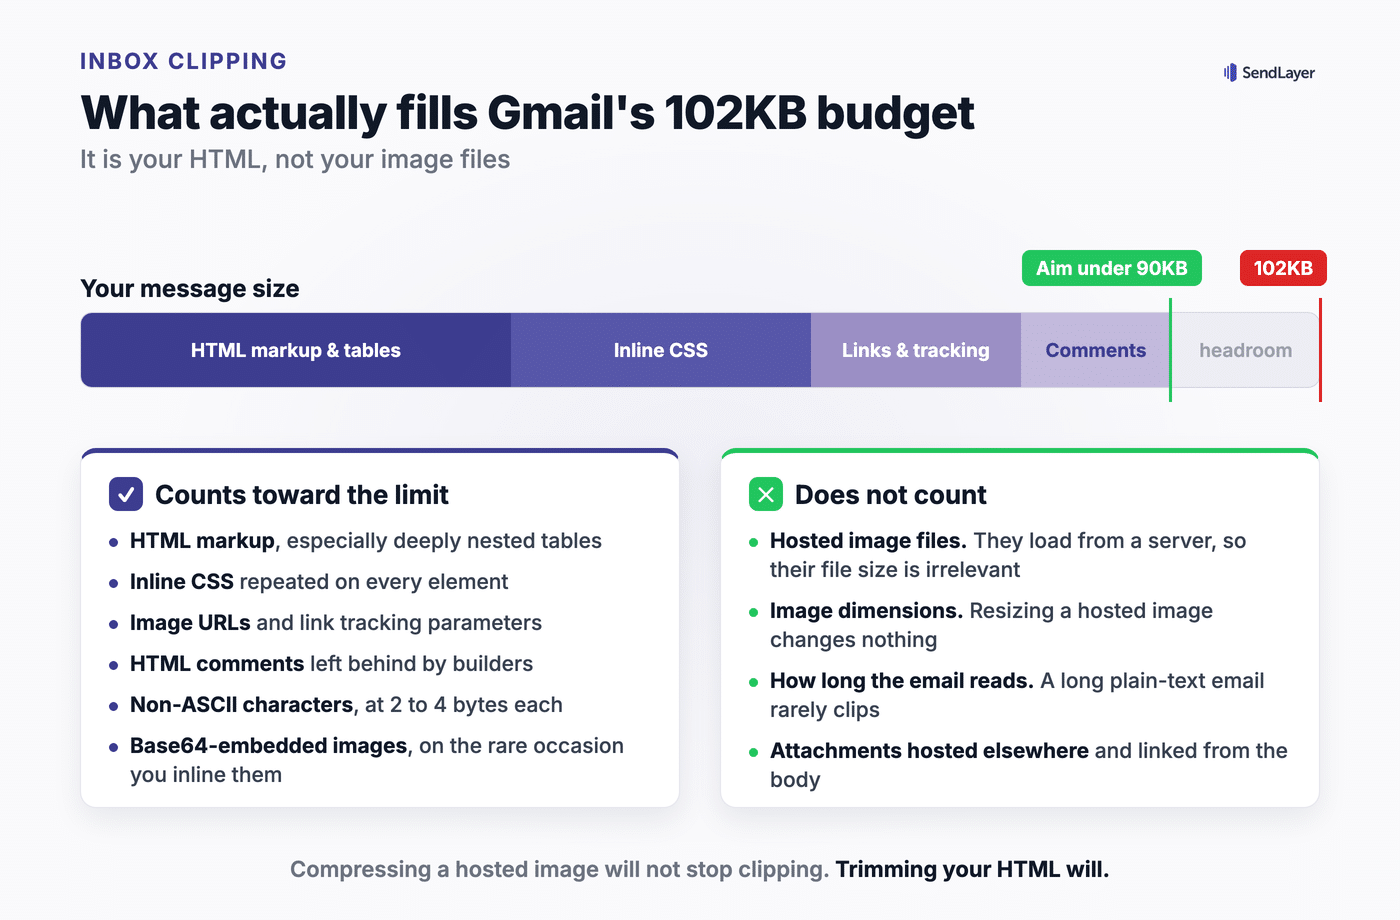Click the green X icon beside Does not count

(766, 494)
